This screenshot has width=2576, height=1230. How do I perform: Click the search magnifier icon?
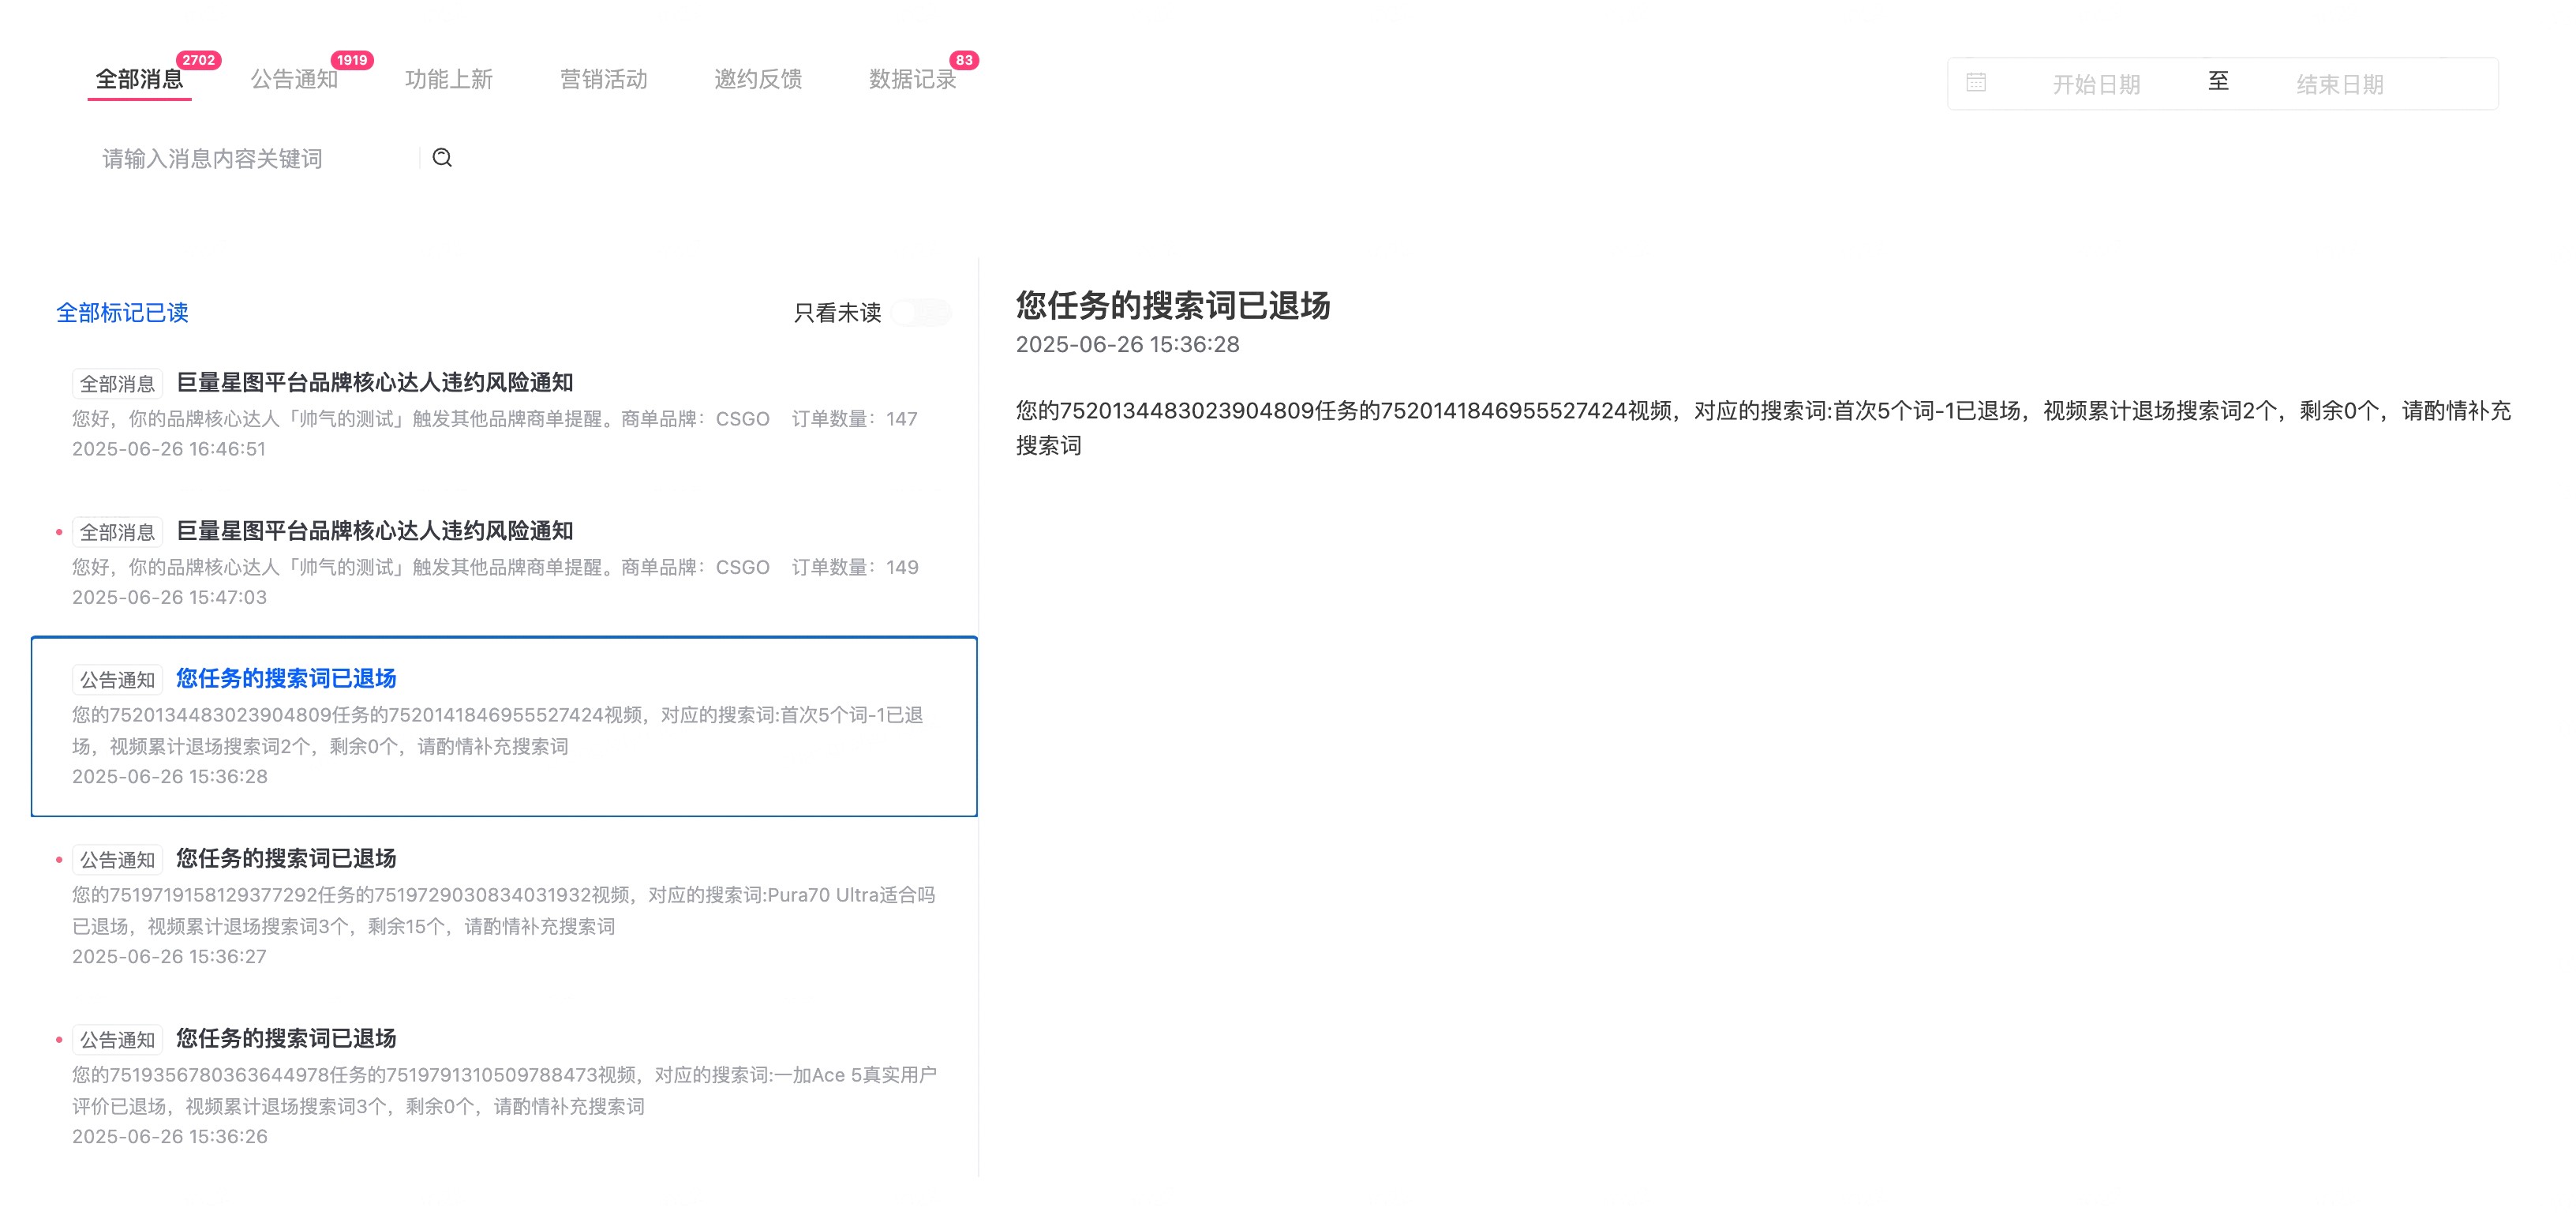point(442,158)
